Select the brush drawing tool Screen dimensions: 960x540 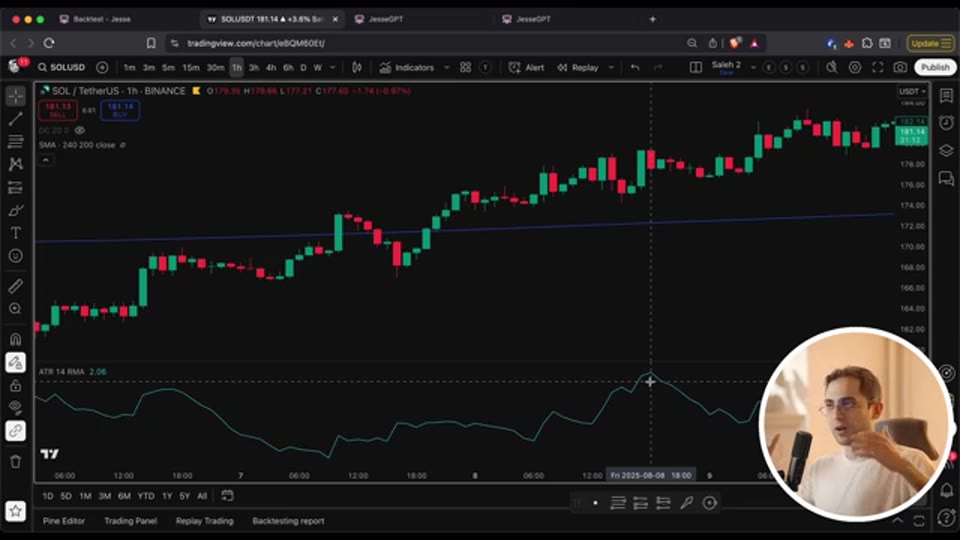[x=15, y=210]
